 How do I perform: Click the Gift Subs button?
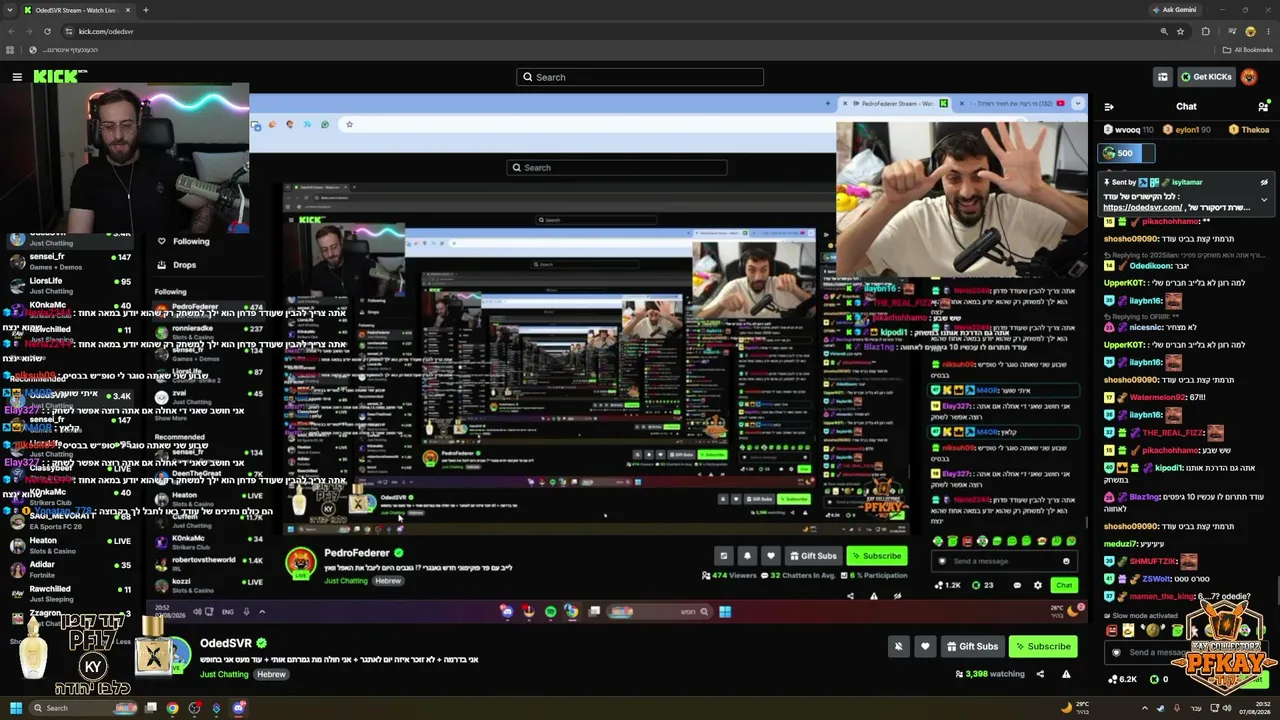coord(972,646)
